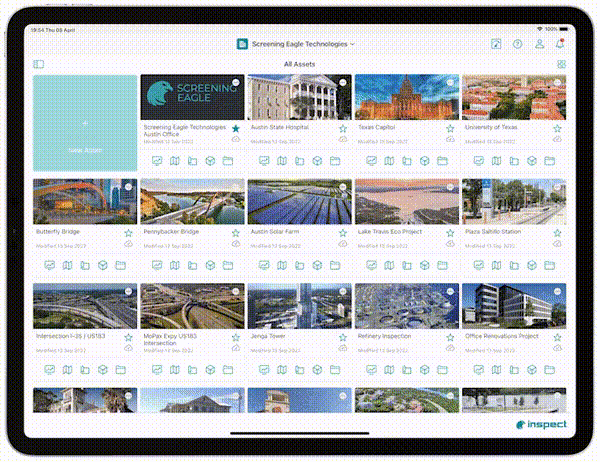Favorite Jenga Tower with star
The width and height of the screenshot is (600, 462).
[x=343, y=337]
